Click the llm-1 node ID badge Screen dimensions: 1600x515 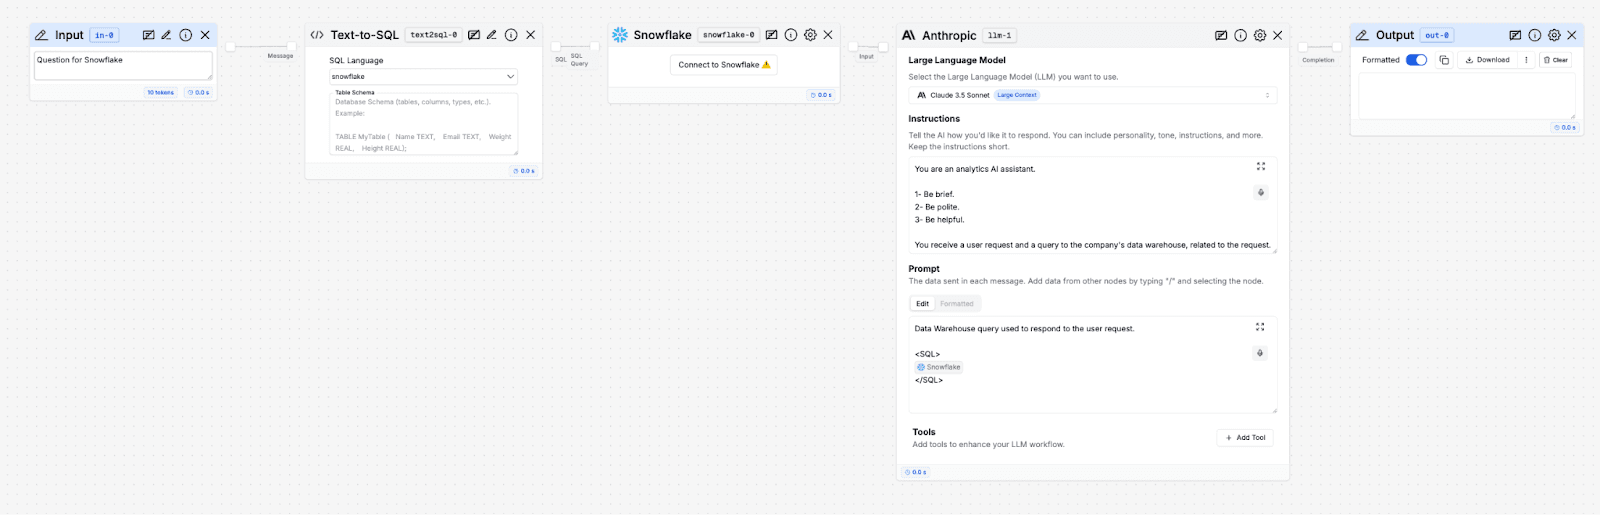(999, 35)
